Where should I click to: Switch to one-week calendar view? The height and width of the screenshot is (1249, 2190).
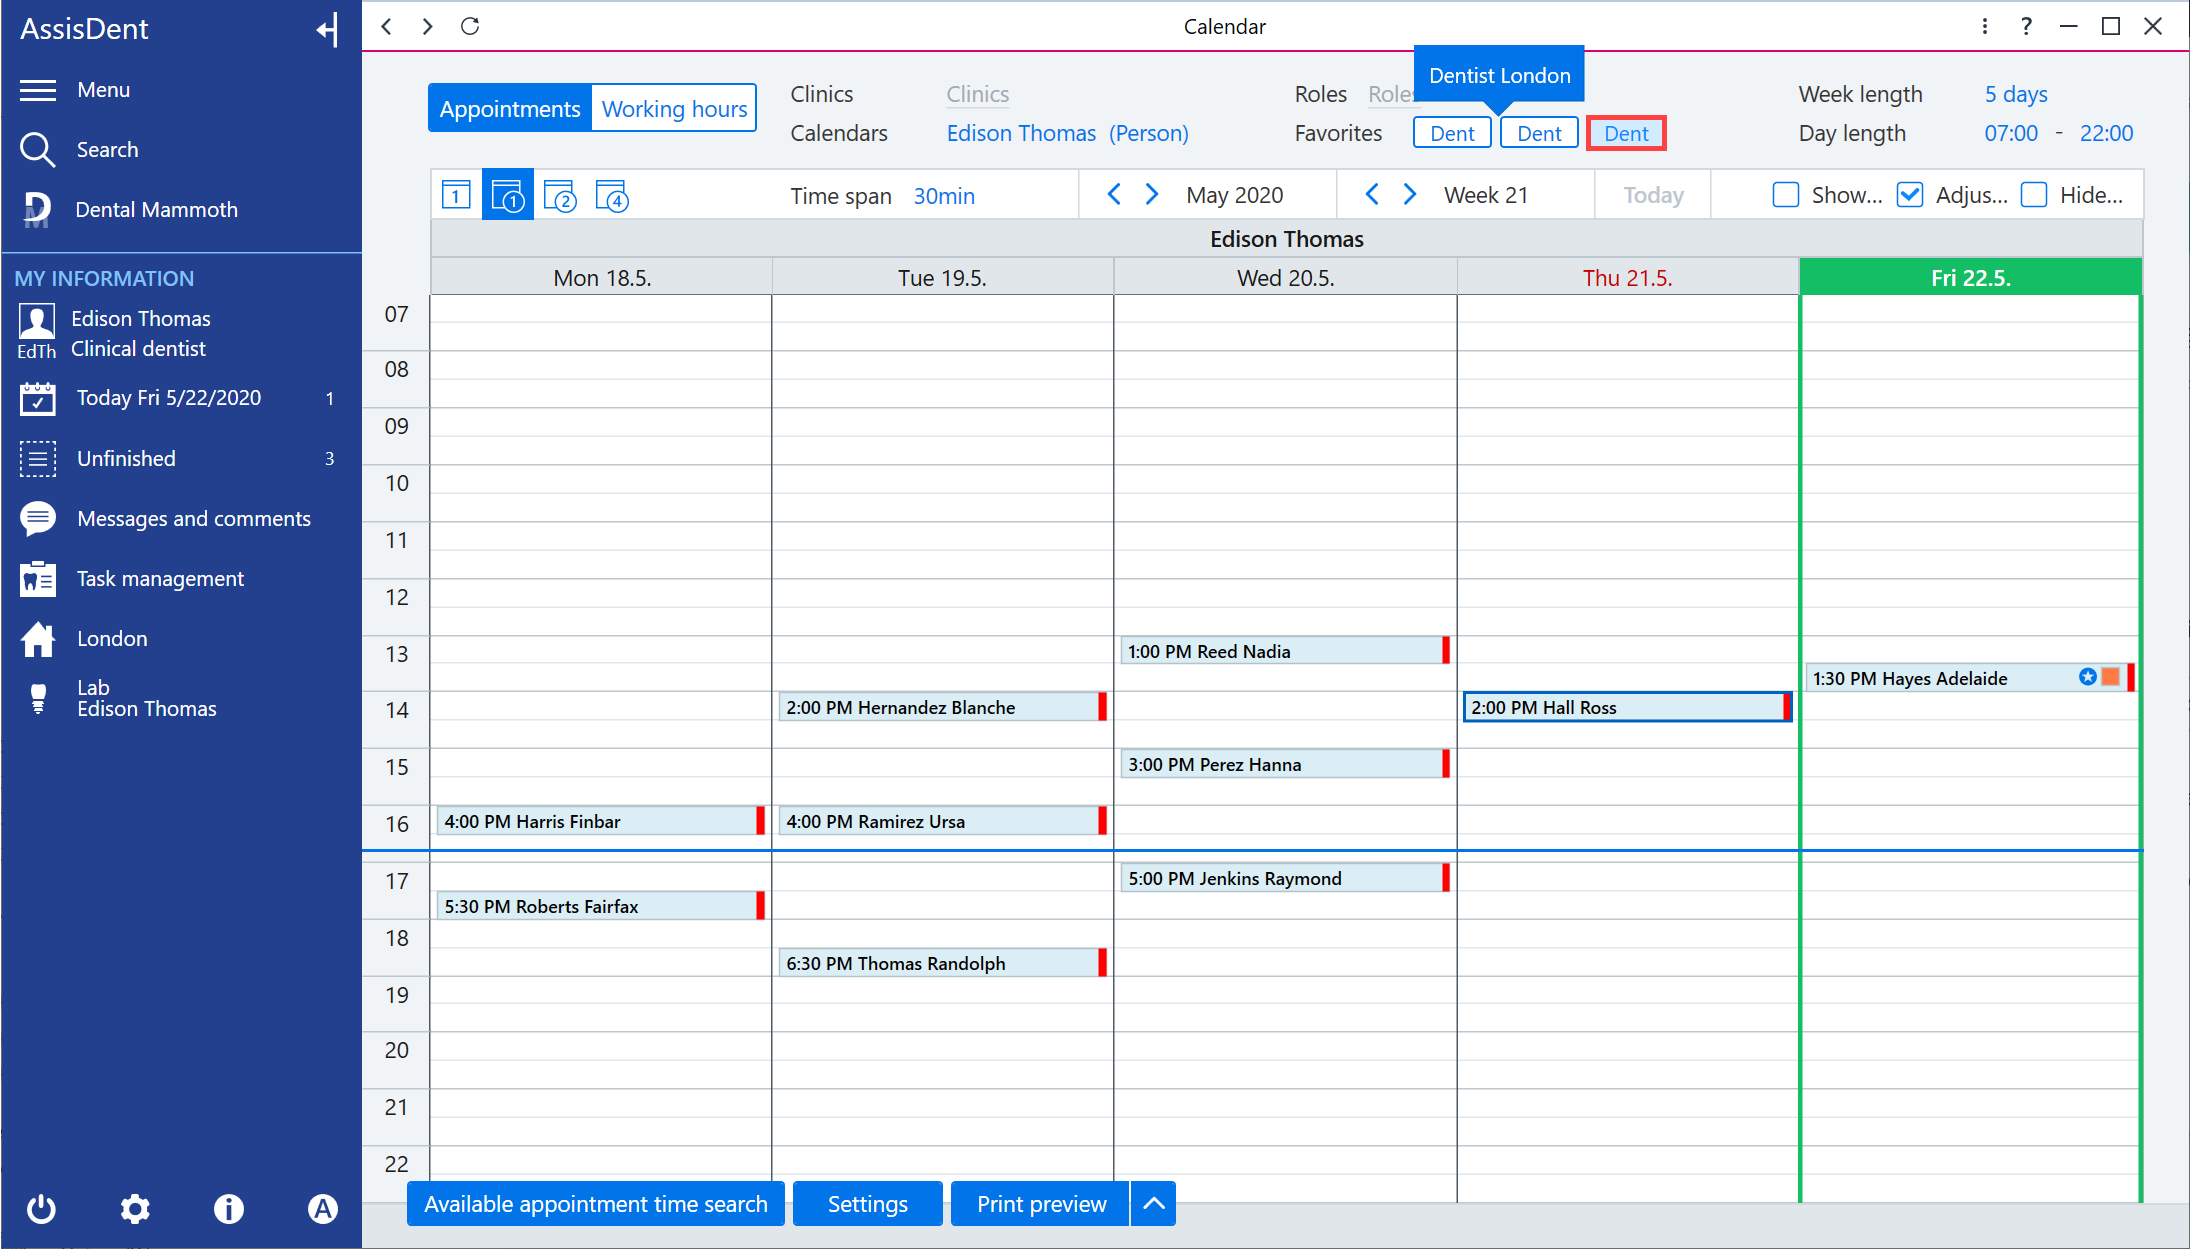[x=508, y=195]
